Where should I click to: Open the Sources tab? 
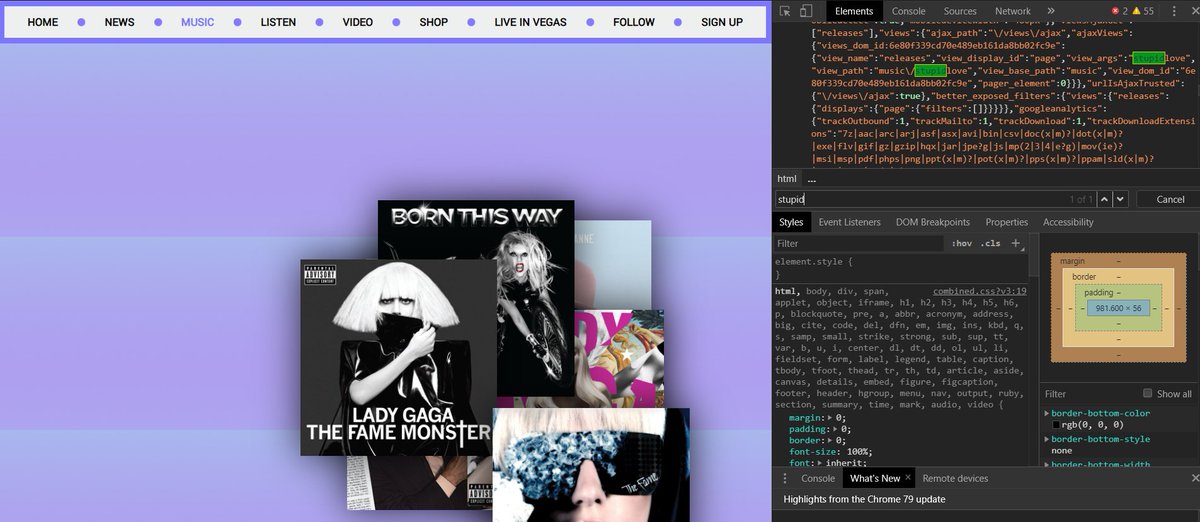coord(960,11)
